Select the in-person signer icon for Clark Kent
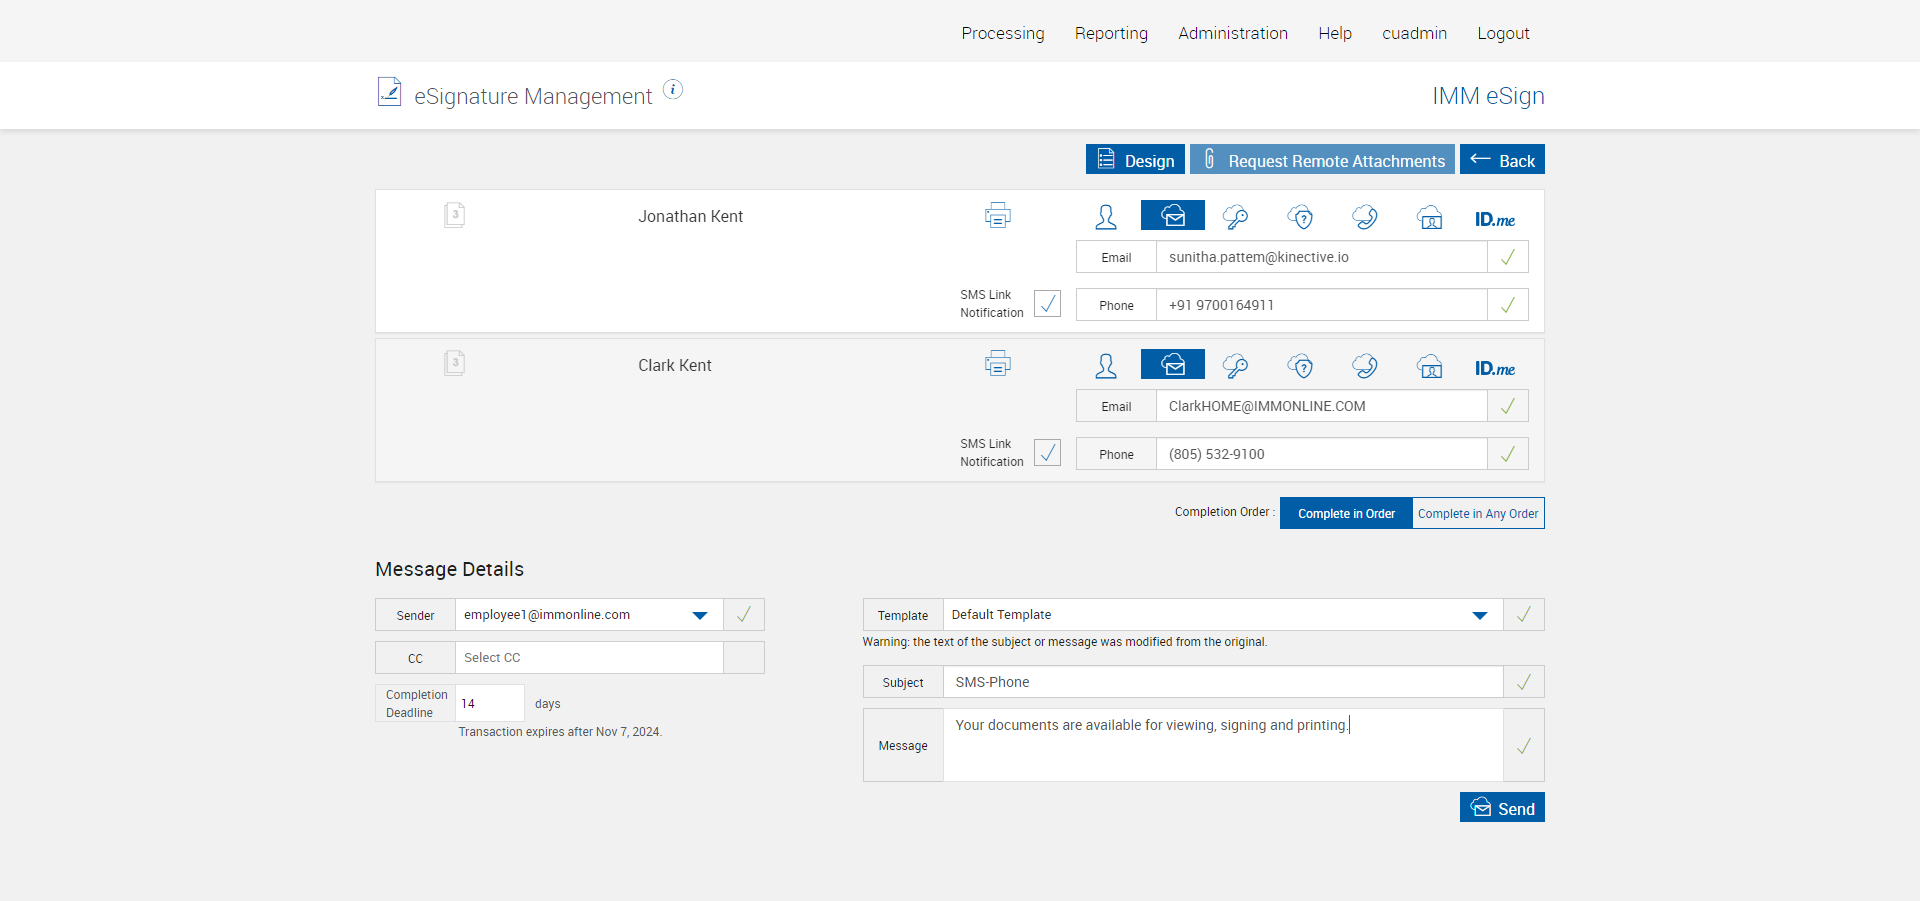1920x901 pixels. point(1106,366)
